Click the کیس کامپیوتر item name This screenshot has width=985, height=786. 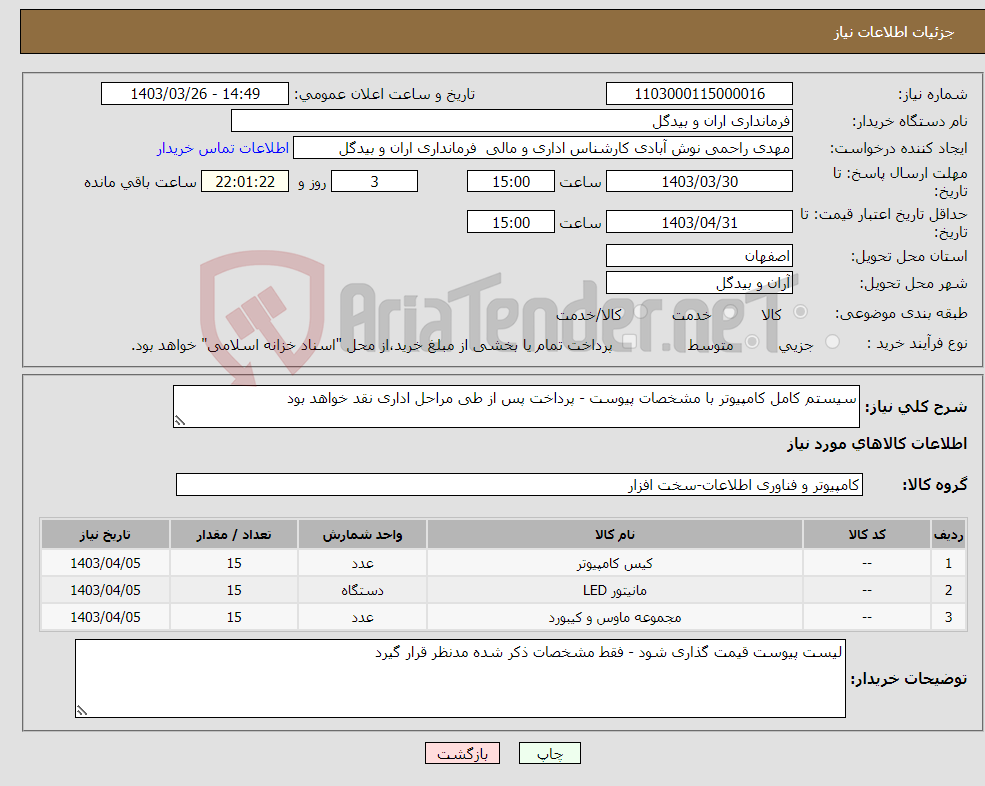(615, 564)
